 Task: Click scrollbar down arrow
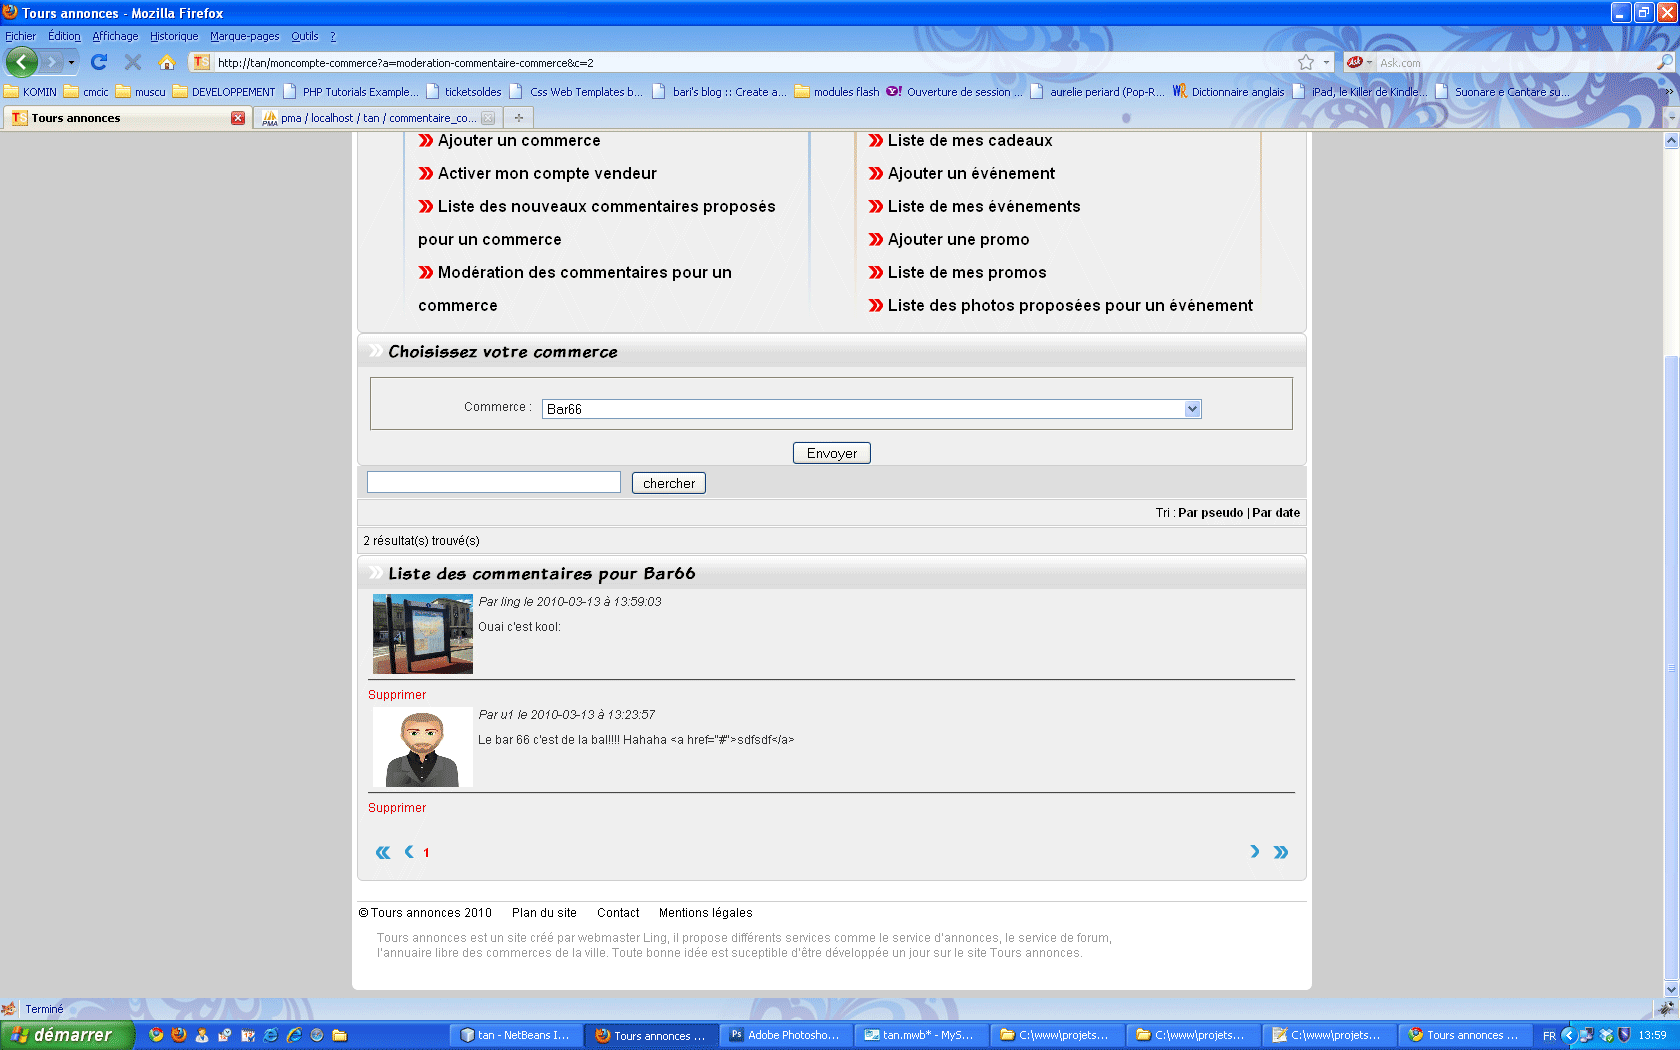[1671, 990]
